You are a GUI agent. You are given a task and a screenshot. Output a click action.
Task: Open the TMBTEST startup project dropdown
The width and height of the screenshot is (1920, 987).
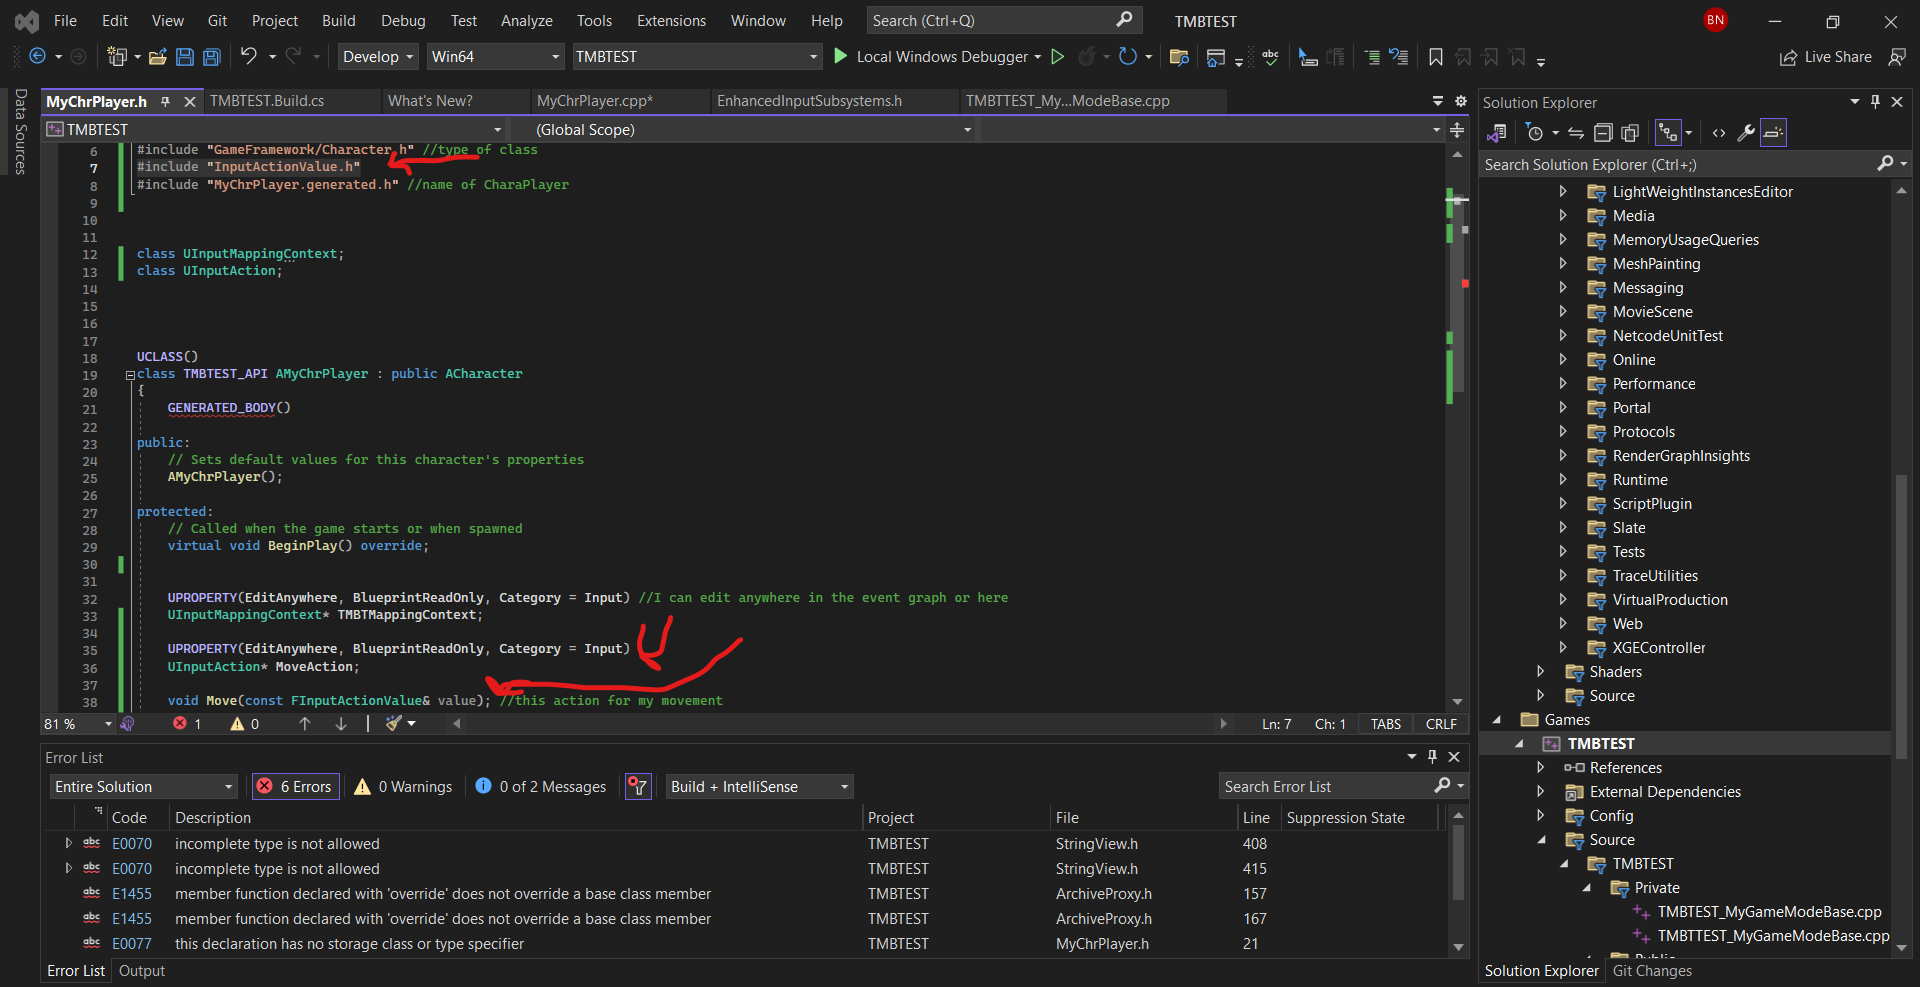pos(697,57)
